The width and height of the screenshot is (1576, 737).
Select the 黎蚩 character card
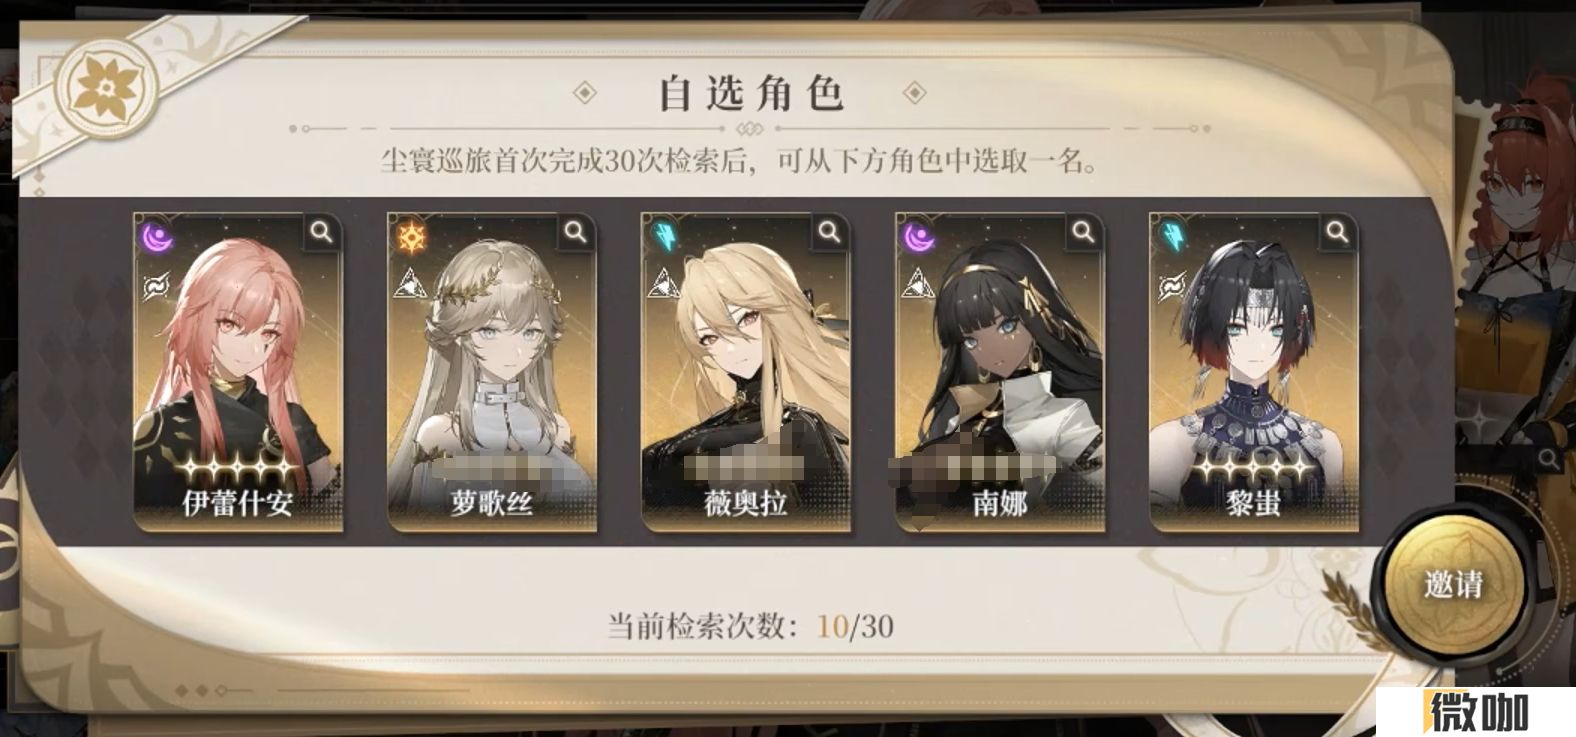point(1254,372)
